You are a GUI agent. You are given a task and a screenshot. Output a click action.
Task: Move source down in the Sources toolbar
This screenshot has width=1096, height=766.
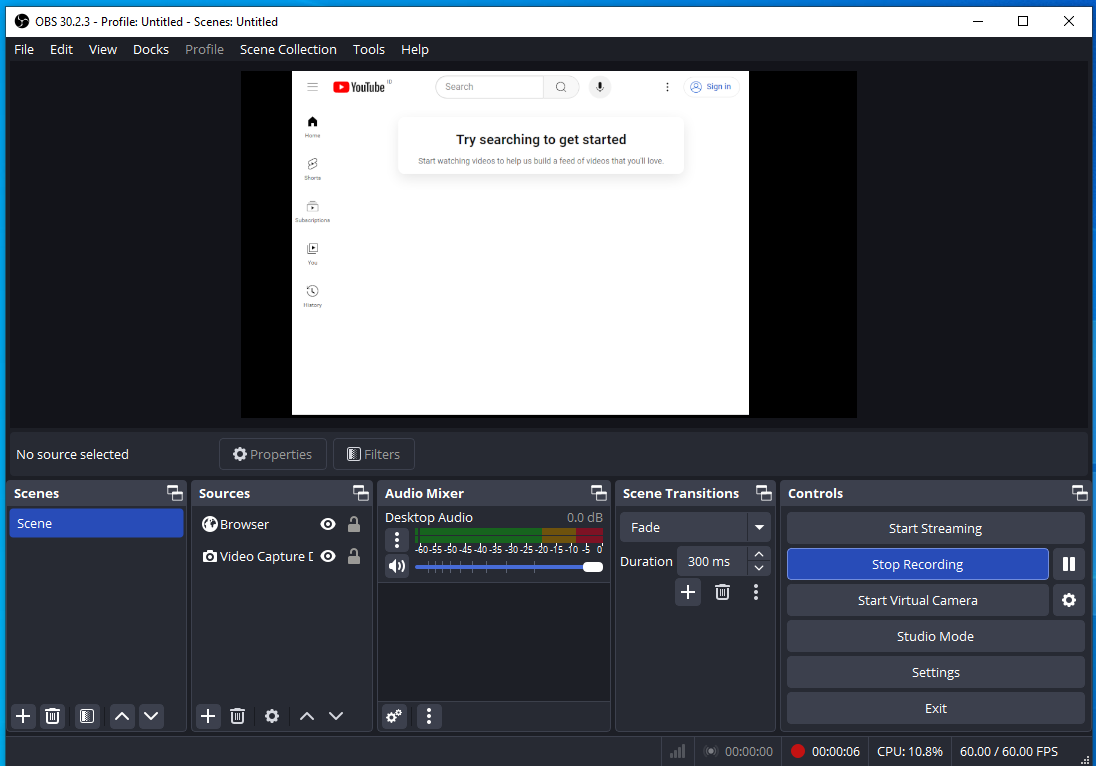(x=336, y=716)
